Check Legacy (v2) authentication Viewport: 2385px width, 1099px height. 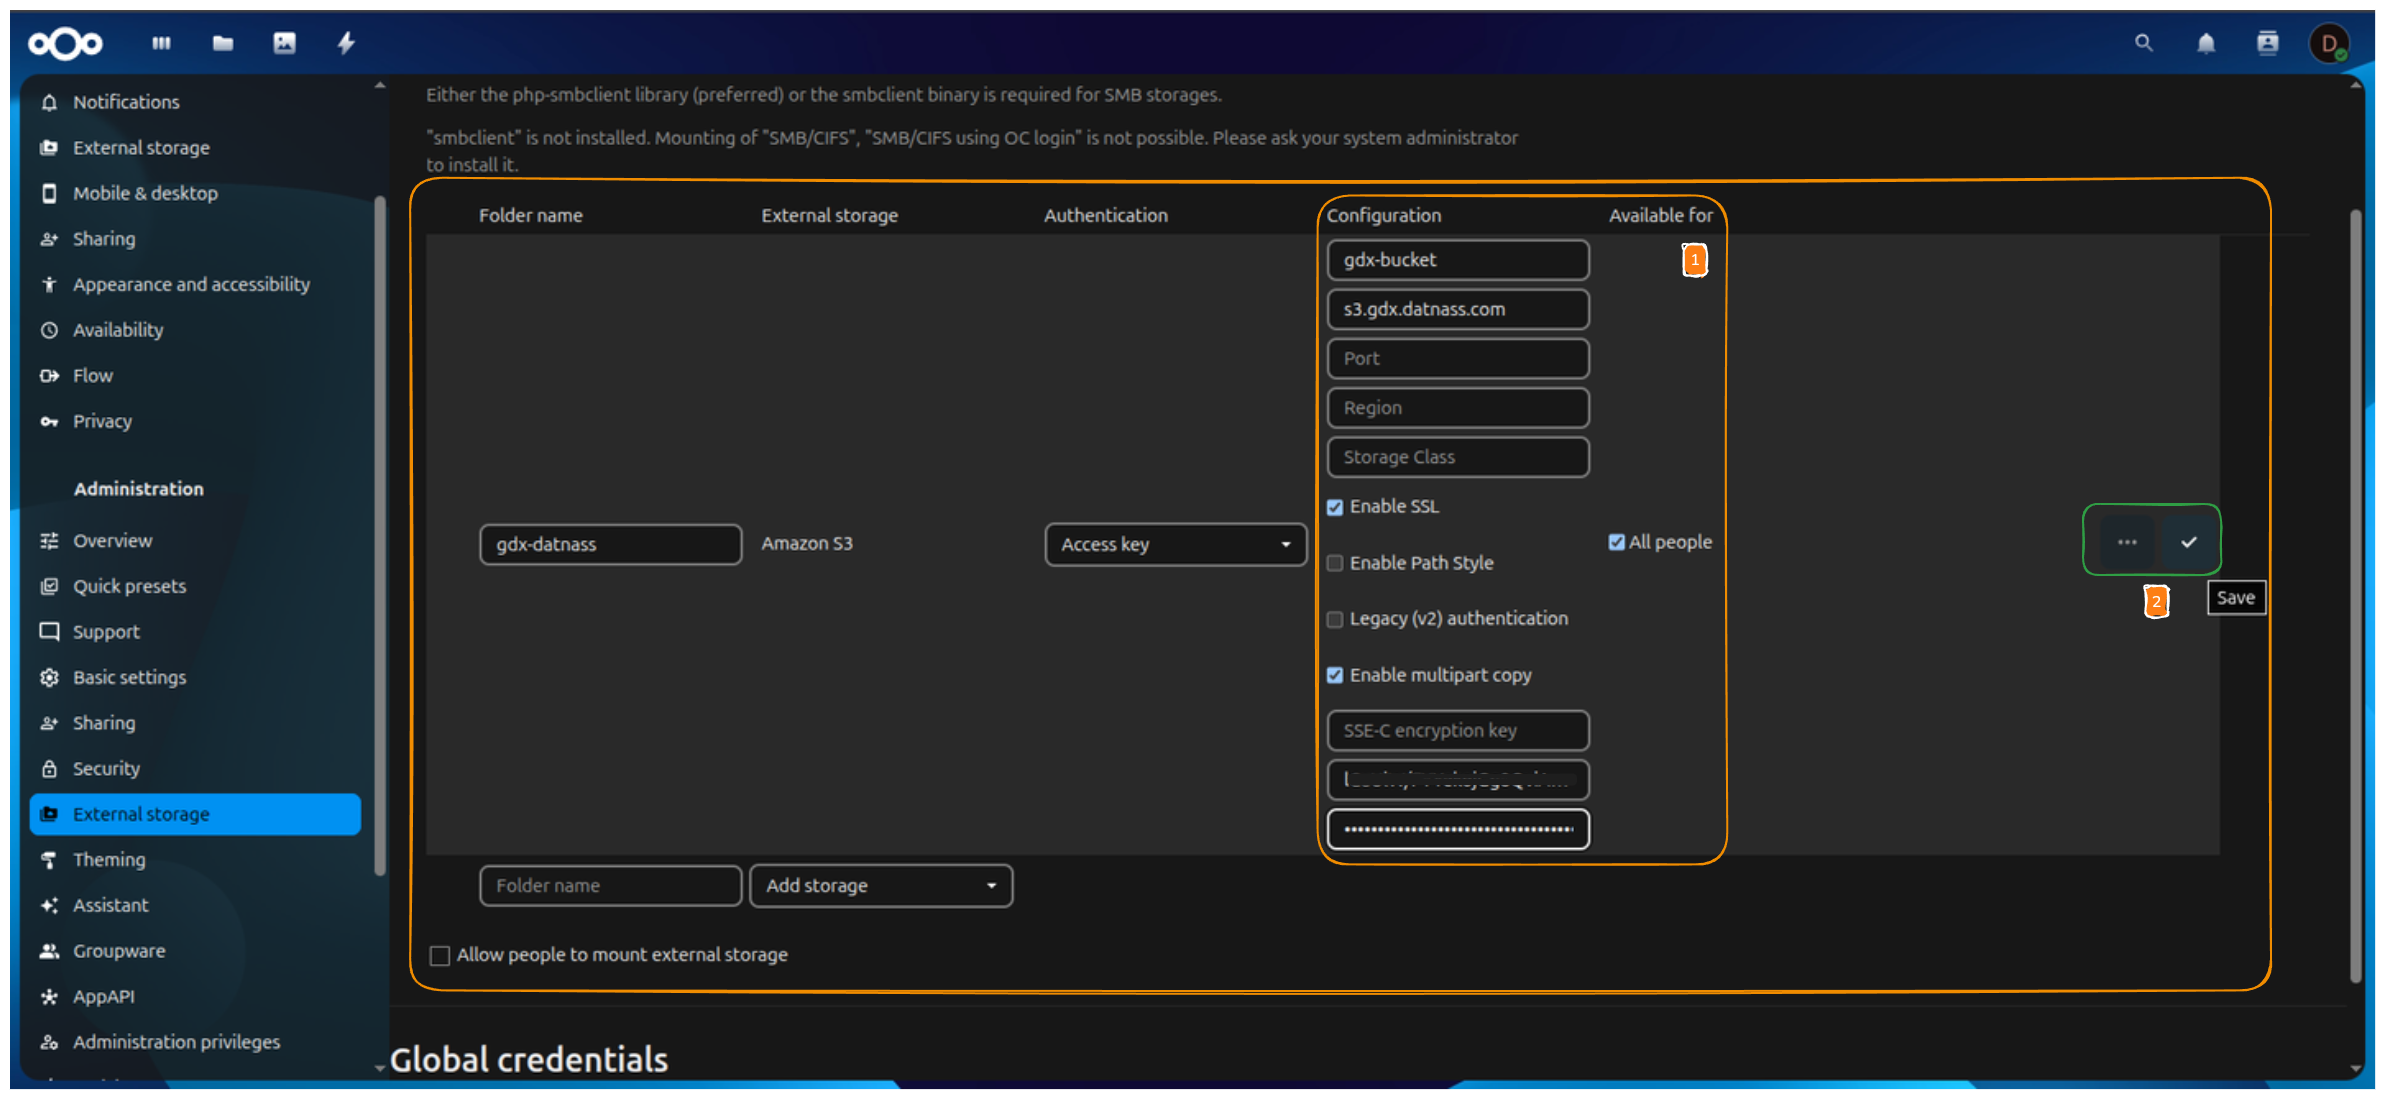click(1335, 619)
